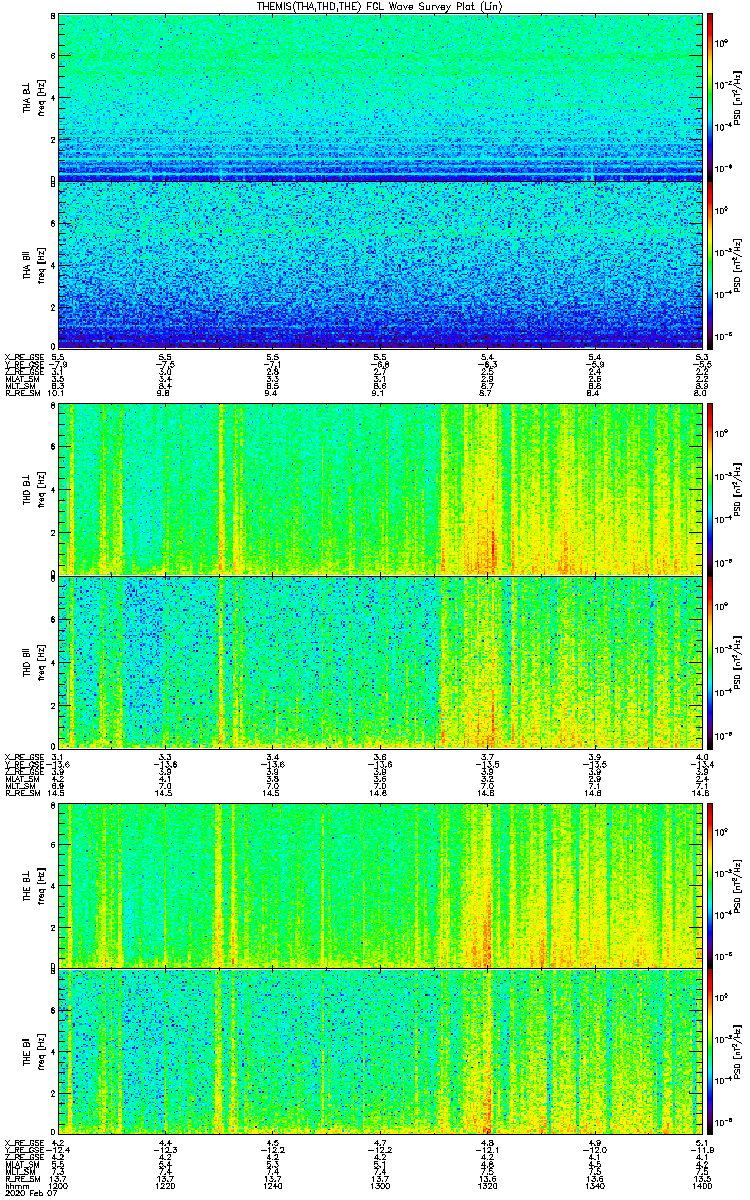Click the color bar beside THA B-perpendicular panel
750x1200 pixels.
[711, 96]
